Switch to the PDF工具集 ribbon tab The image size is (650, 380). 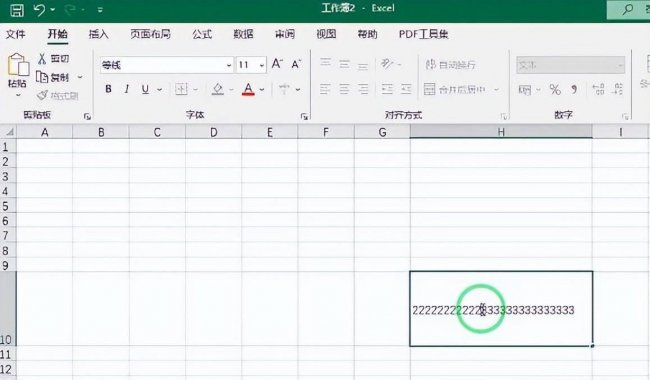[424, 34]
